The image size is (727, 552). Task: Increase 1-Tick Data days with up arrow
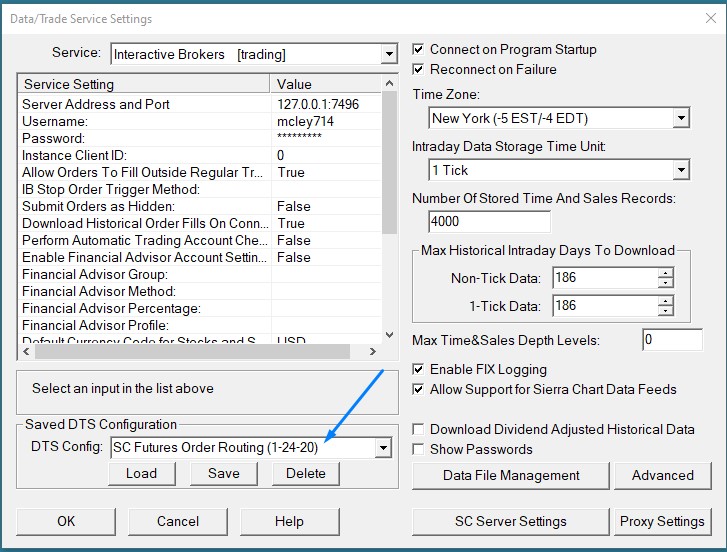tap(666, 300)
